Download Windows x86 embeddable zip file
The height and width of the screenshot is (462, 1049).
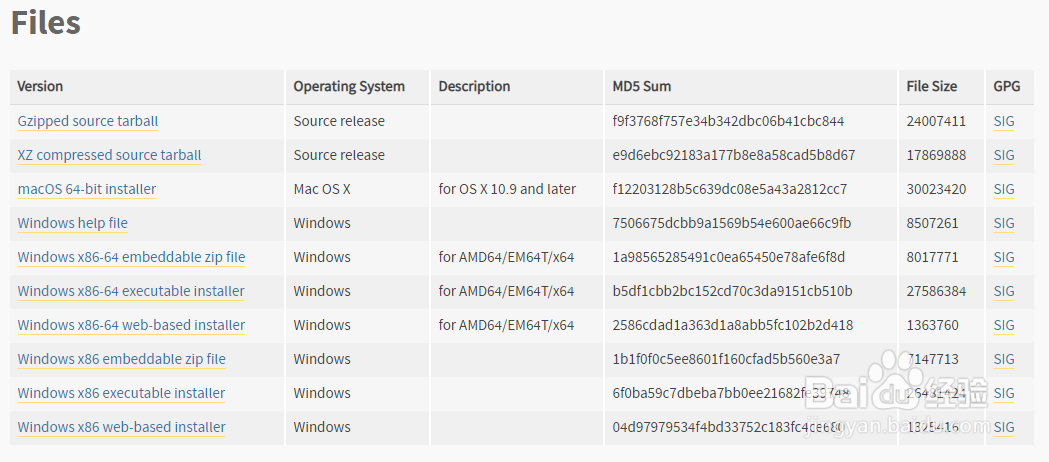tap(122, 359)
